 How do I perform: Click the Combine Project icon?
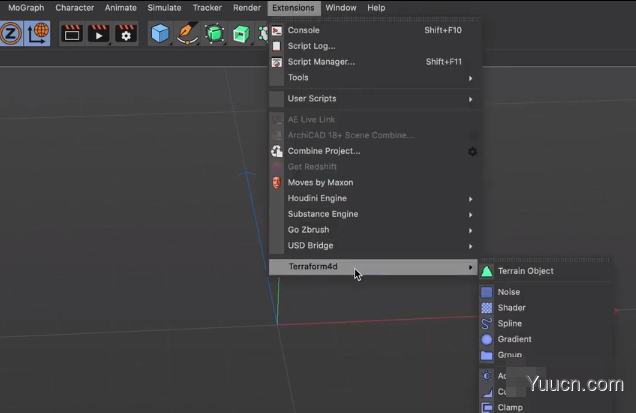coord(277,151)
